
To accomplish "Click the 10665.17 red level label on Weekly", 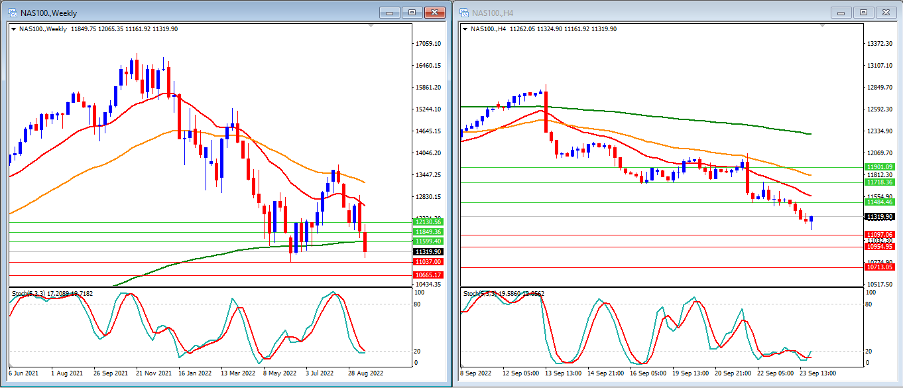I will [x=428, y=275].
